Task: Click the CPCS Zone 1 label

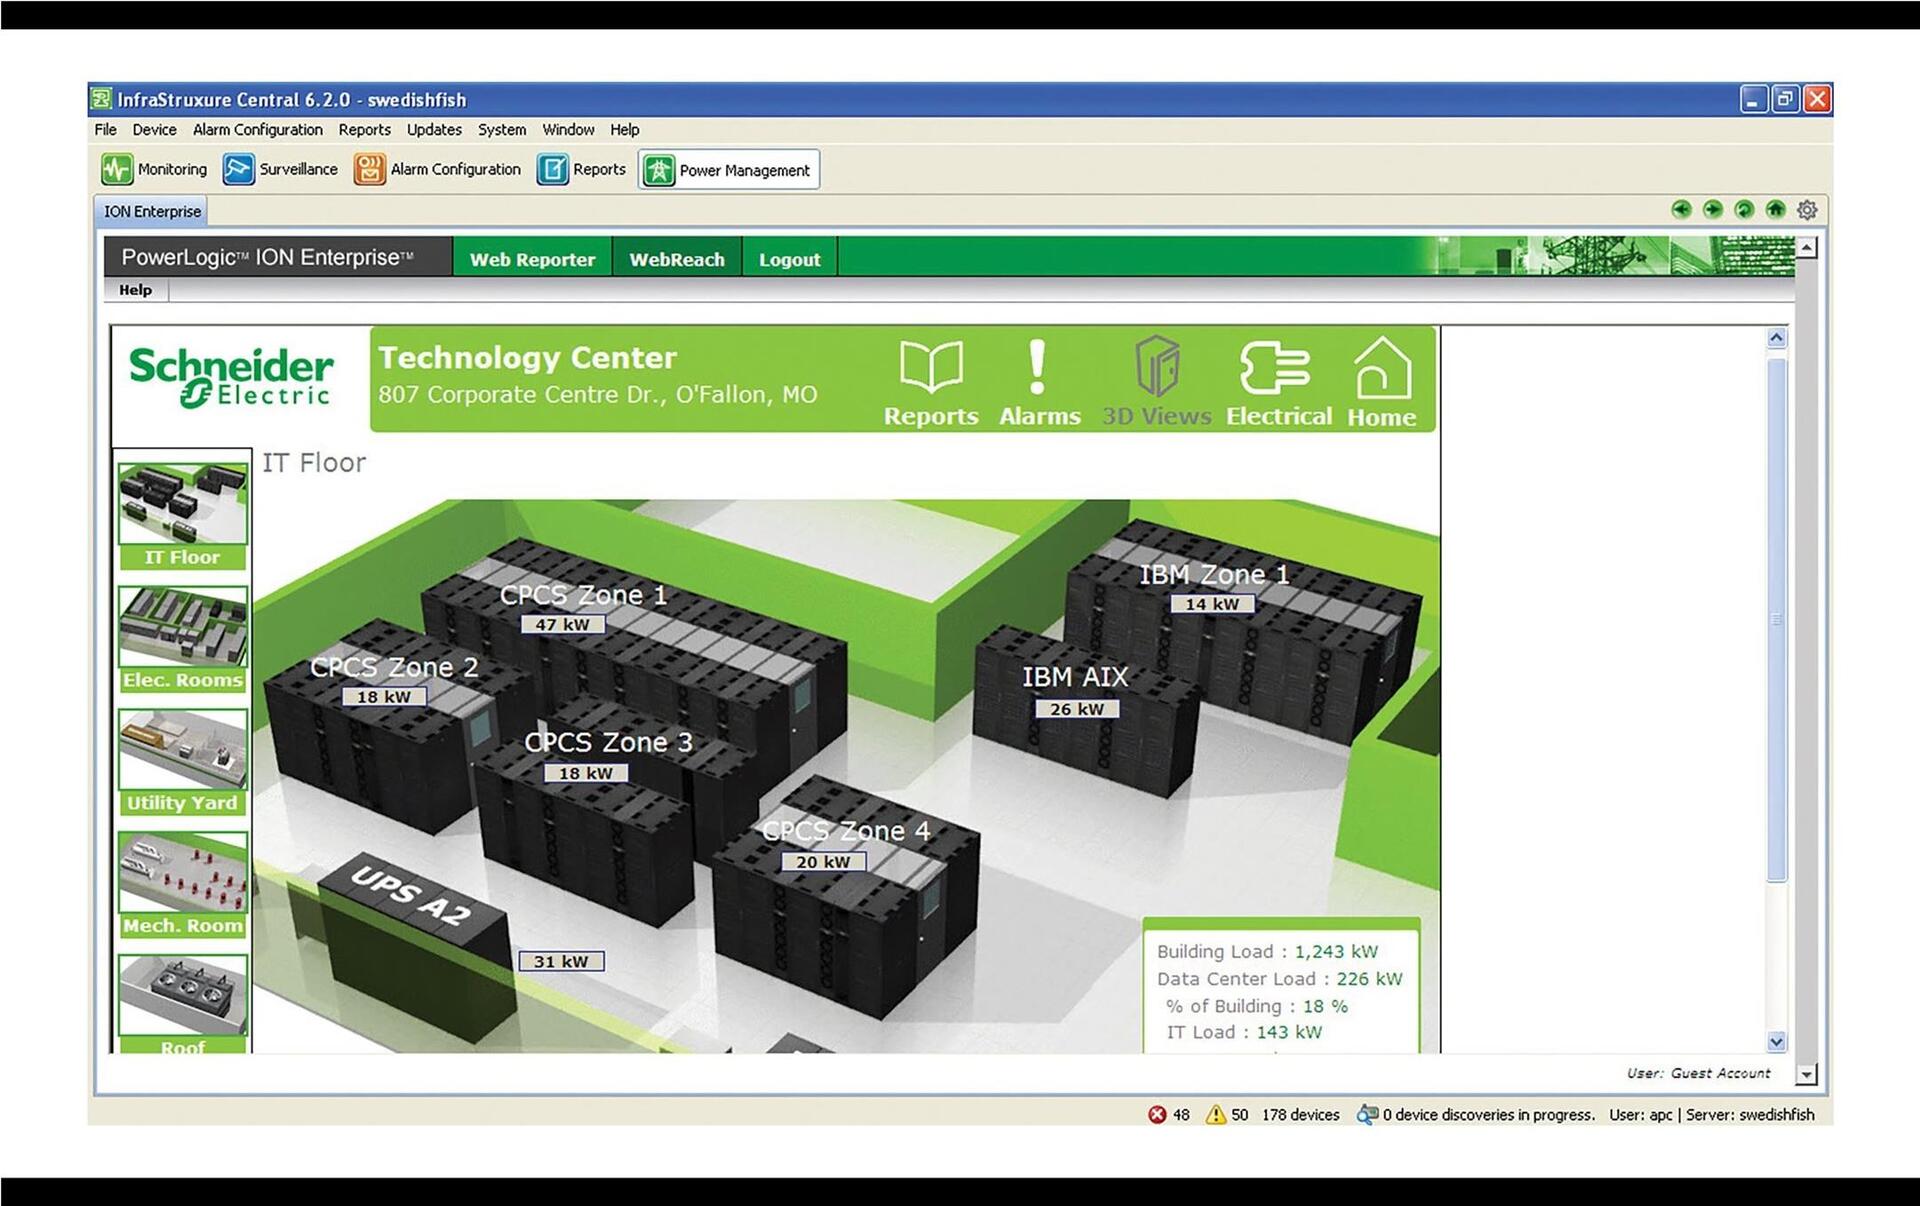Action: click(583, 595)
